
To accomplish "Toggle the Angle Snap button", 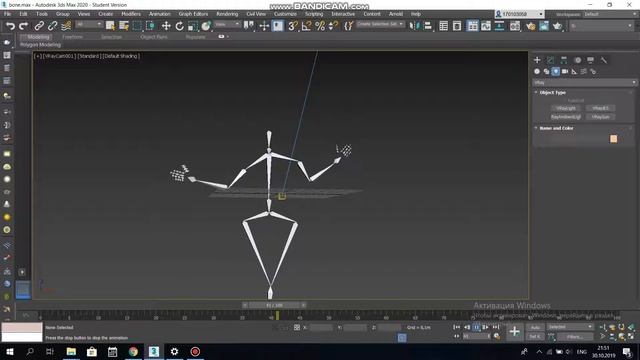I will click(x=306, y=26).
